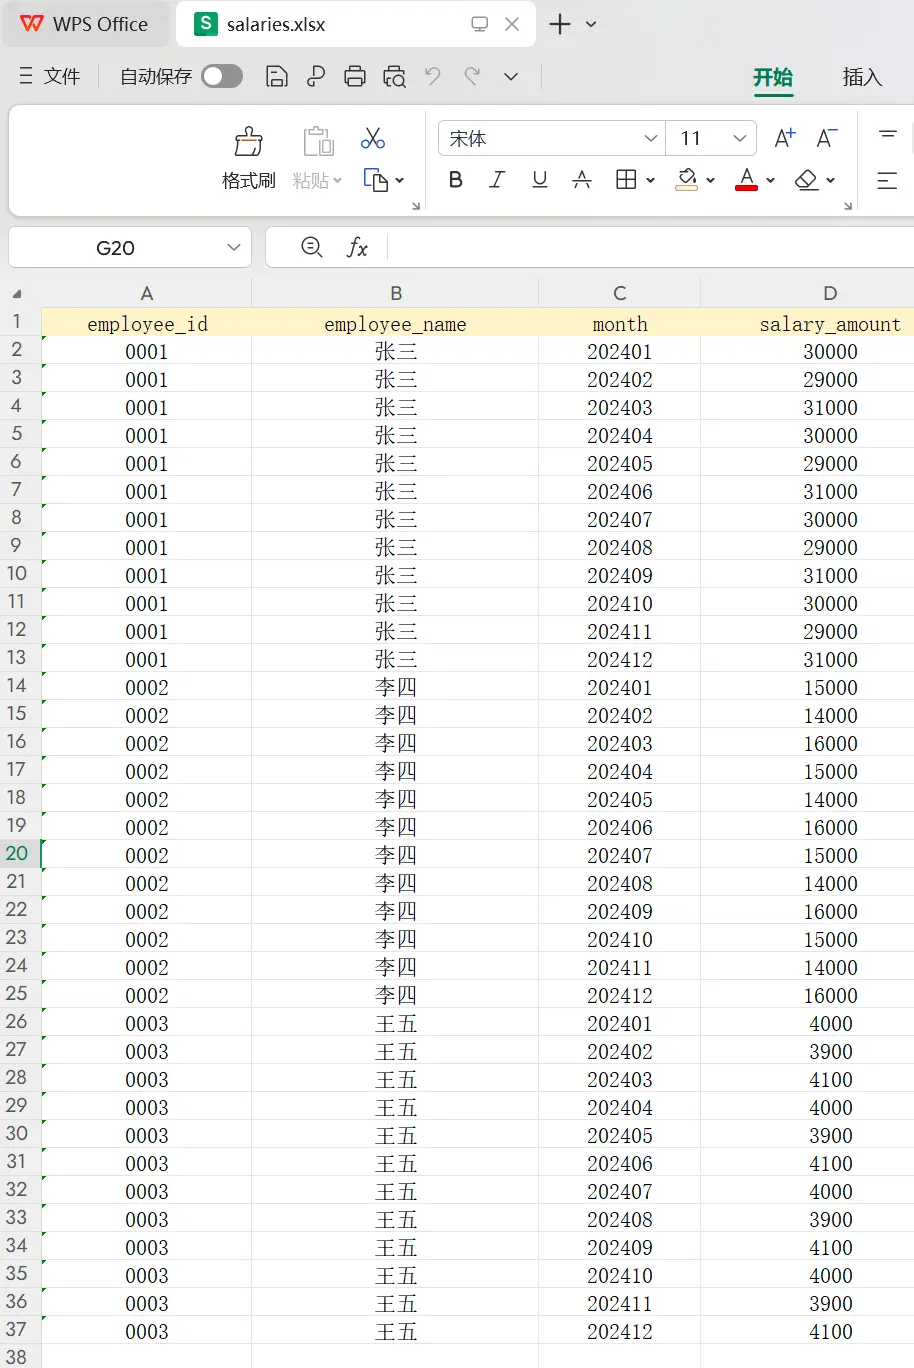The width and height of the screenshot is (914, 1368).
Task: Open the font group dialog launcher
Action: click(848, 206)
